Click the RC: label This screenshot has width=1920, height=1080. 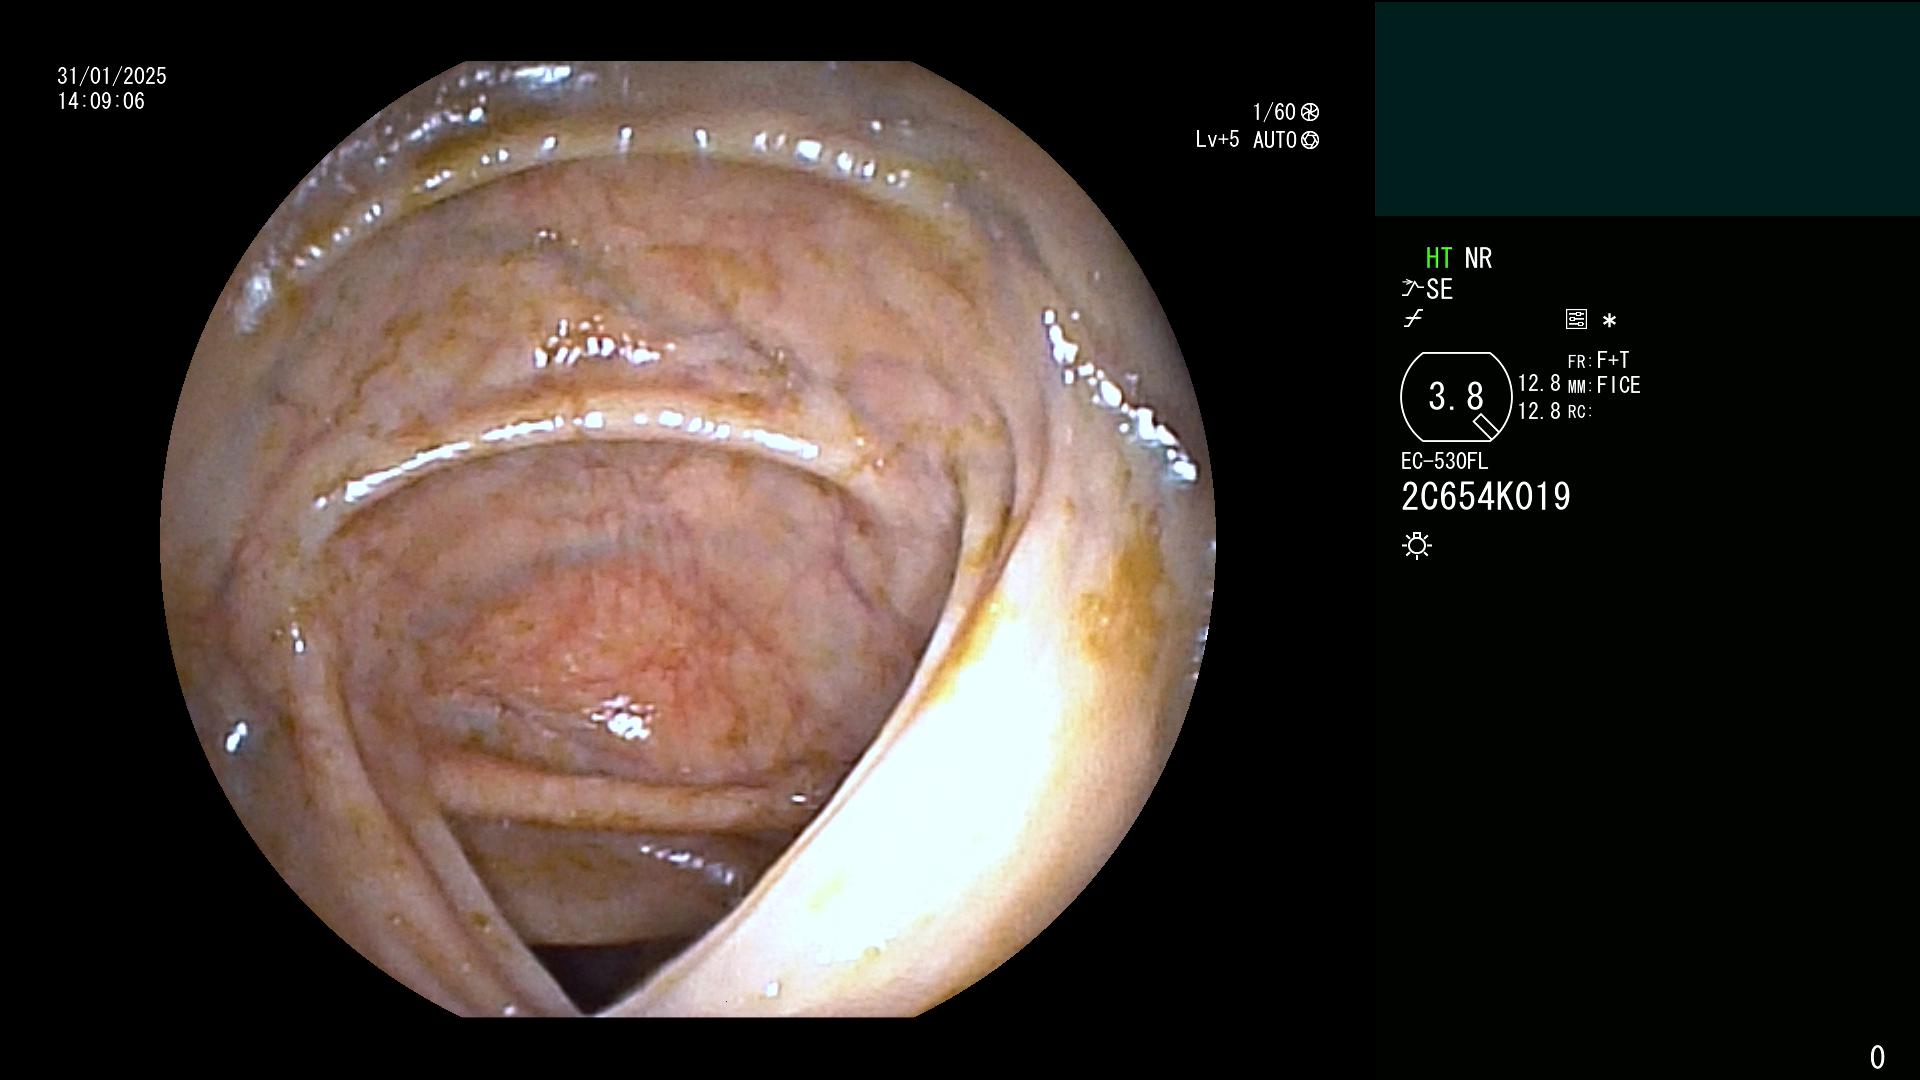(x=1579, y=412)
